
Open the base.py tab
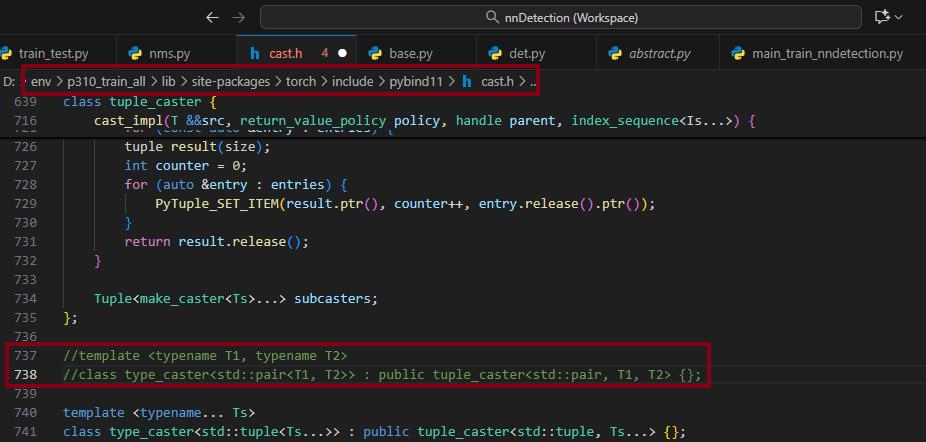pyautogui.click(x=410, y=53)
